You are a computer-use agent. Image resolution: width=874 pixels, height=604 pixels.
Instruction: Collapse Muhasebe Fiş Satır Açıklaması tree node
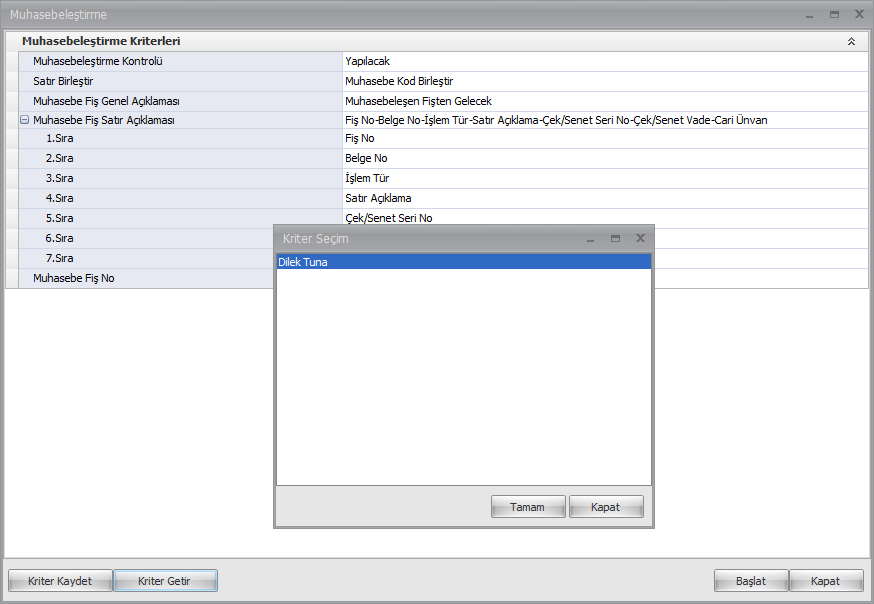click(24, 120)
